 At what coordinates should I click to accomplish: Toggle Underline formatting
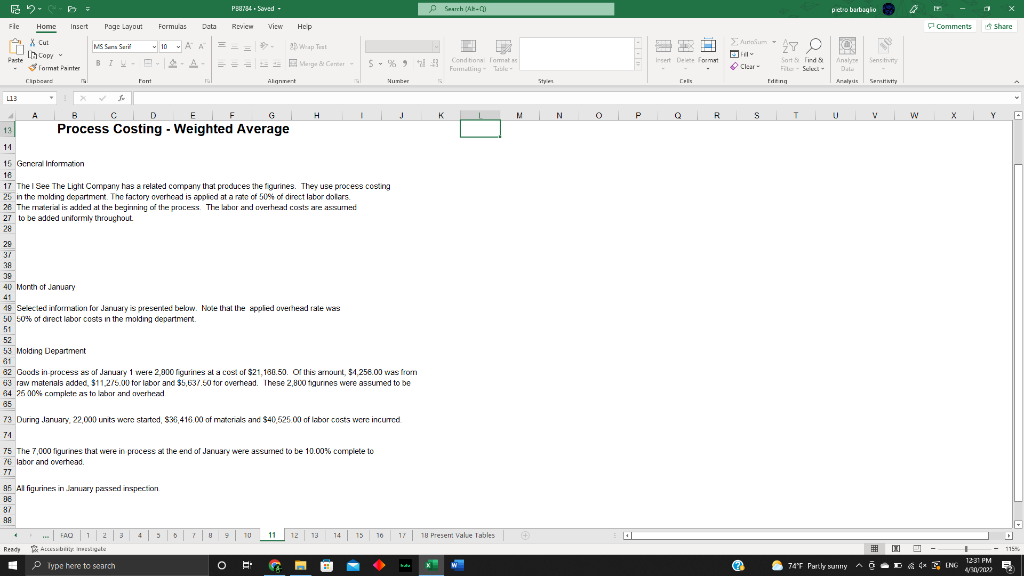(x=123, y=63)
